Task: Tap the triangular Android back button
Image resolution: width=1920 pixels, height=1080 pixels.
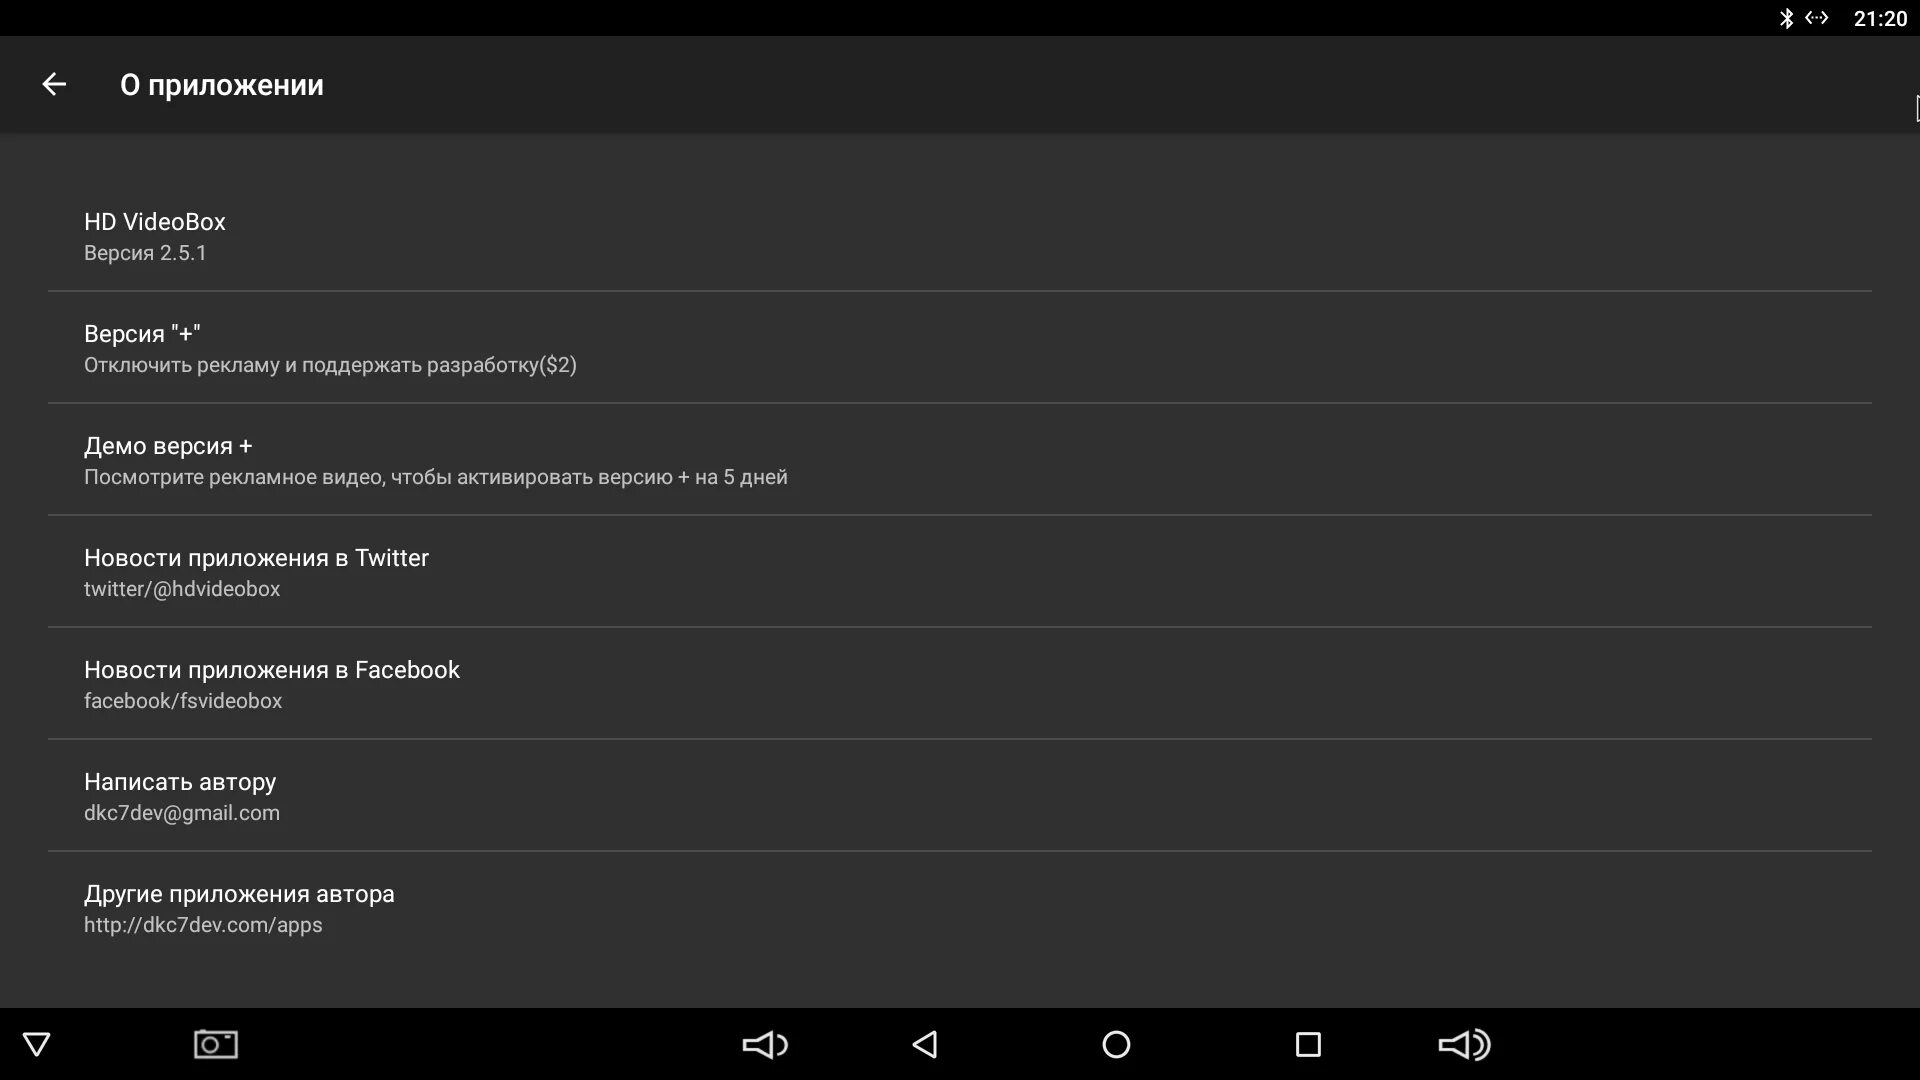Action: (925, 1045)
